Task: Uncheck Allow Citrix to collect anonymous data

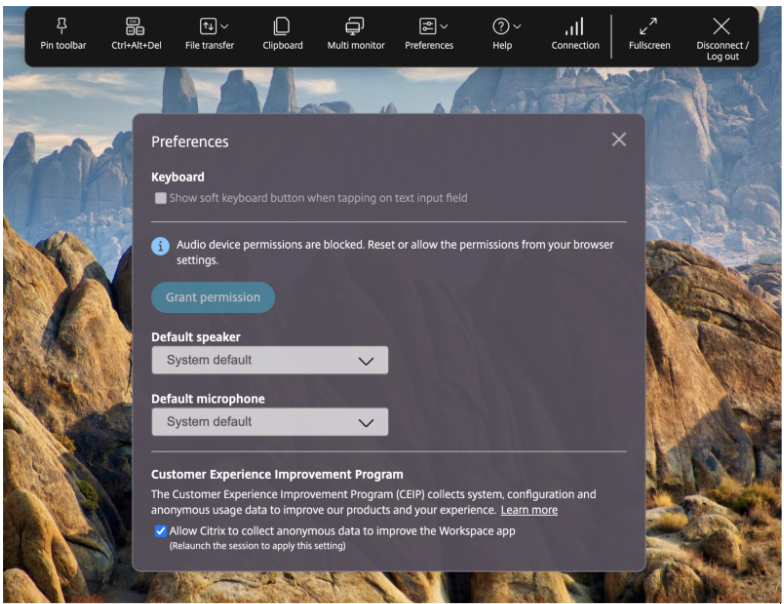Action: point(161,531)
